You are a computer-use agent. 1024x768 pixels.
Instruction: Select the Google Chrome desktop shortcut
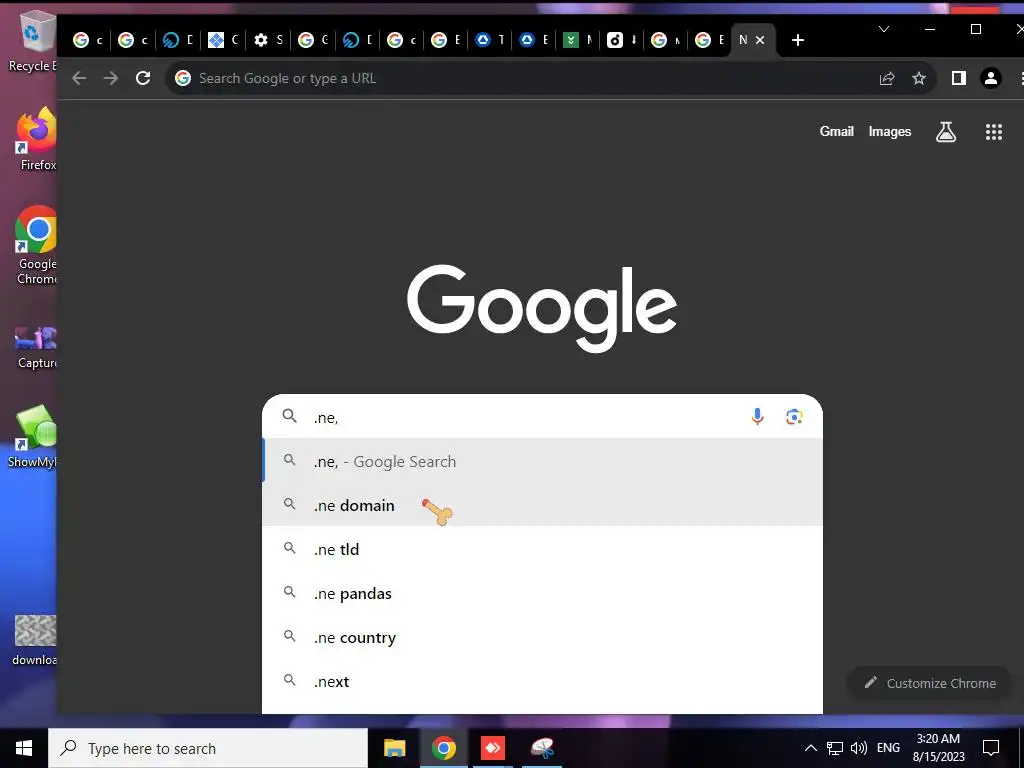point(37,246)
